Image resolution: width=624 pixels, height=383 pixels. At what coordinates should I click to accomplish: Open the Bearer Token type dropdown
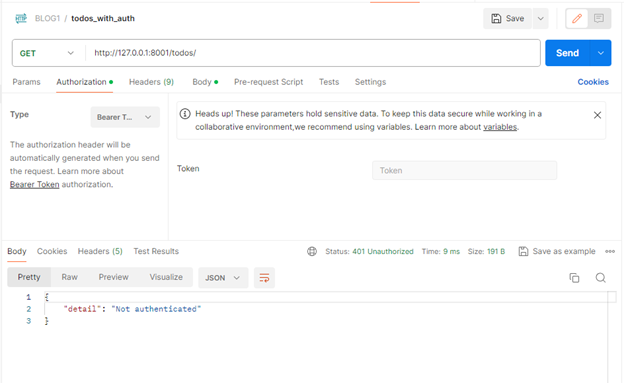point(125,117)
